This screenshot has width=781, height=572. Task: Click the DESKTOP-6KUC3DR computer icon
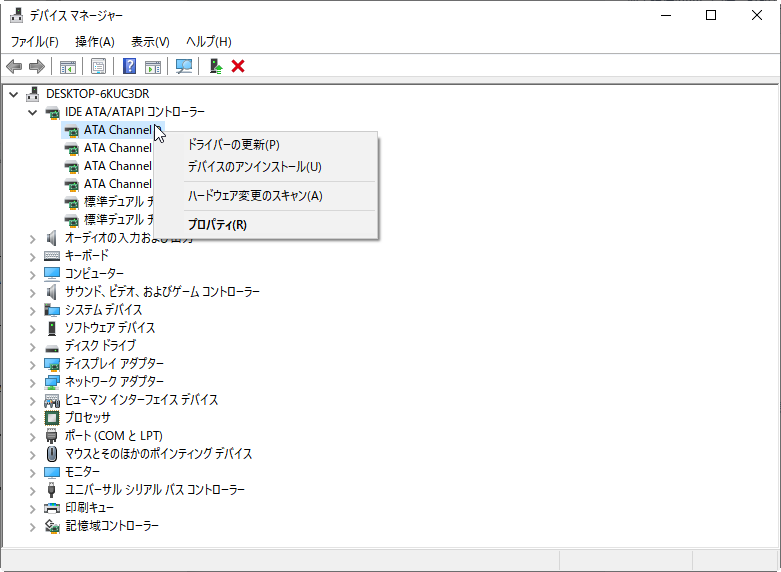33,94
